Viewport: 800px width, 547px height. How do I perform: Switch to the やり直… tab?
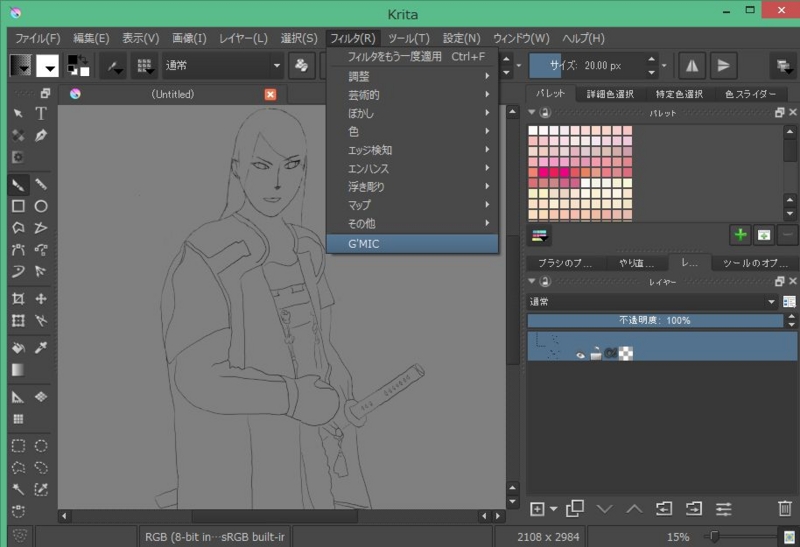(637, 263)
